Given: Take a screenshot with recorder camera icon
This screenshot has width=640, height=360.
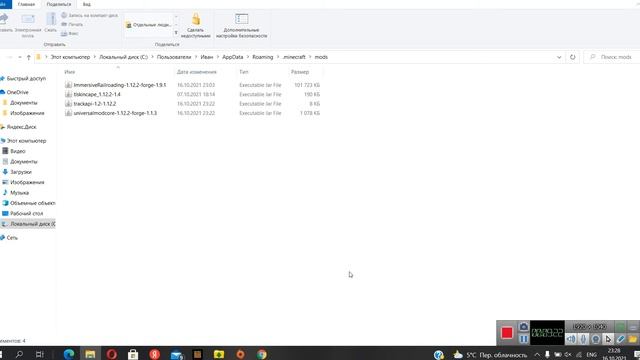Looking at the screenshot, I should [x=524, y=327].
